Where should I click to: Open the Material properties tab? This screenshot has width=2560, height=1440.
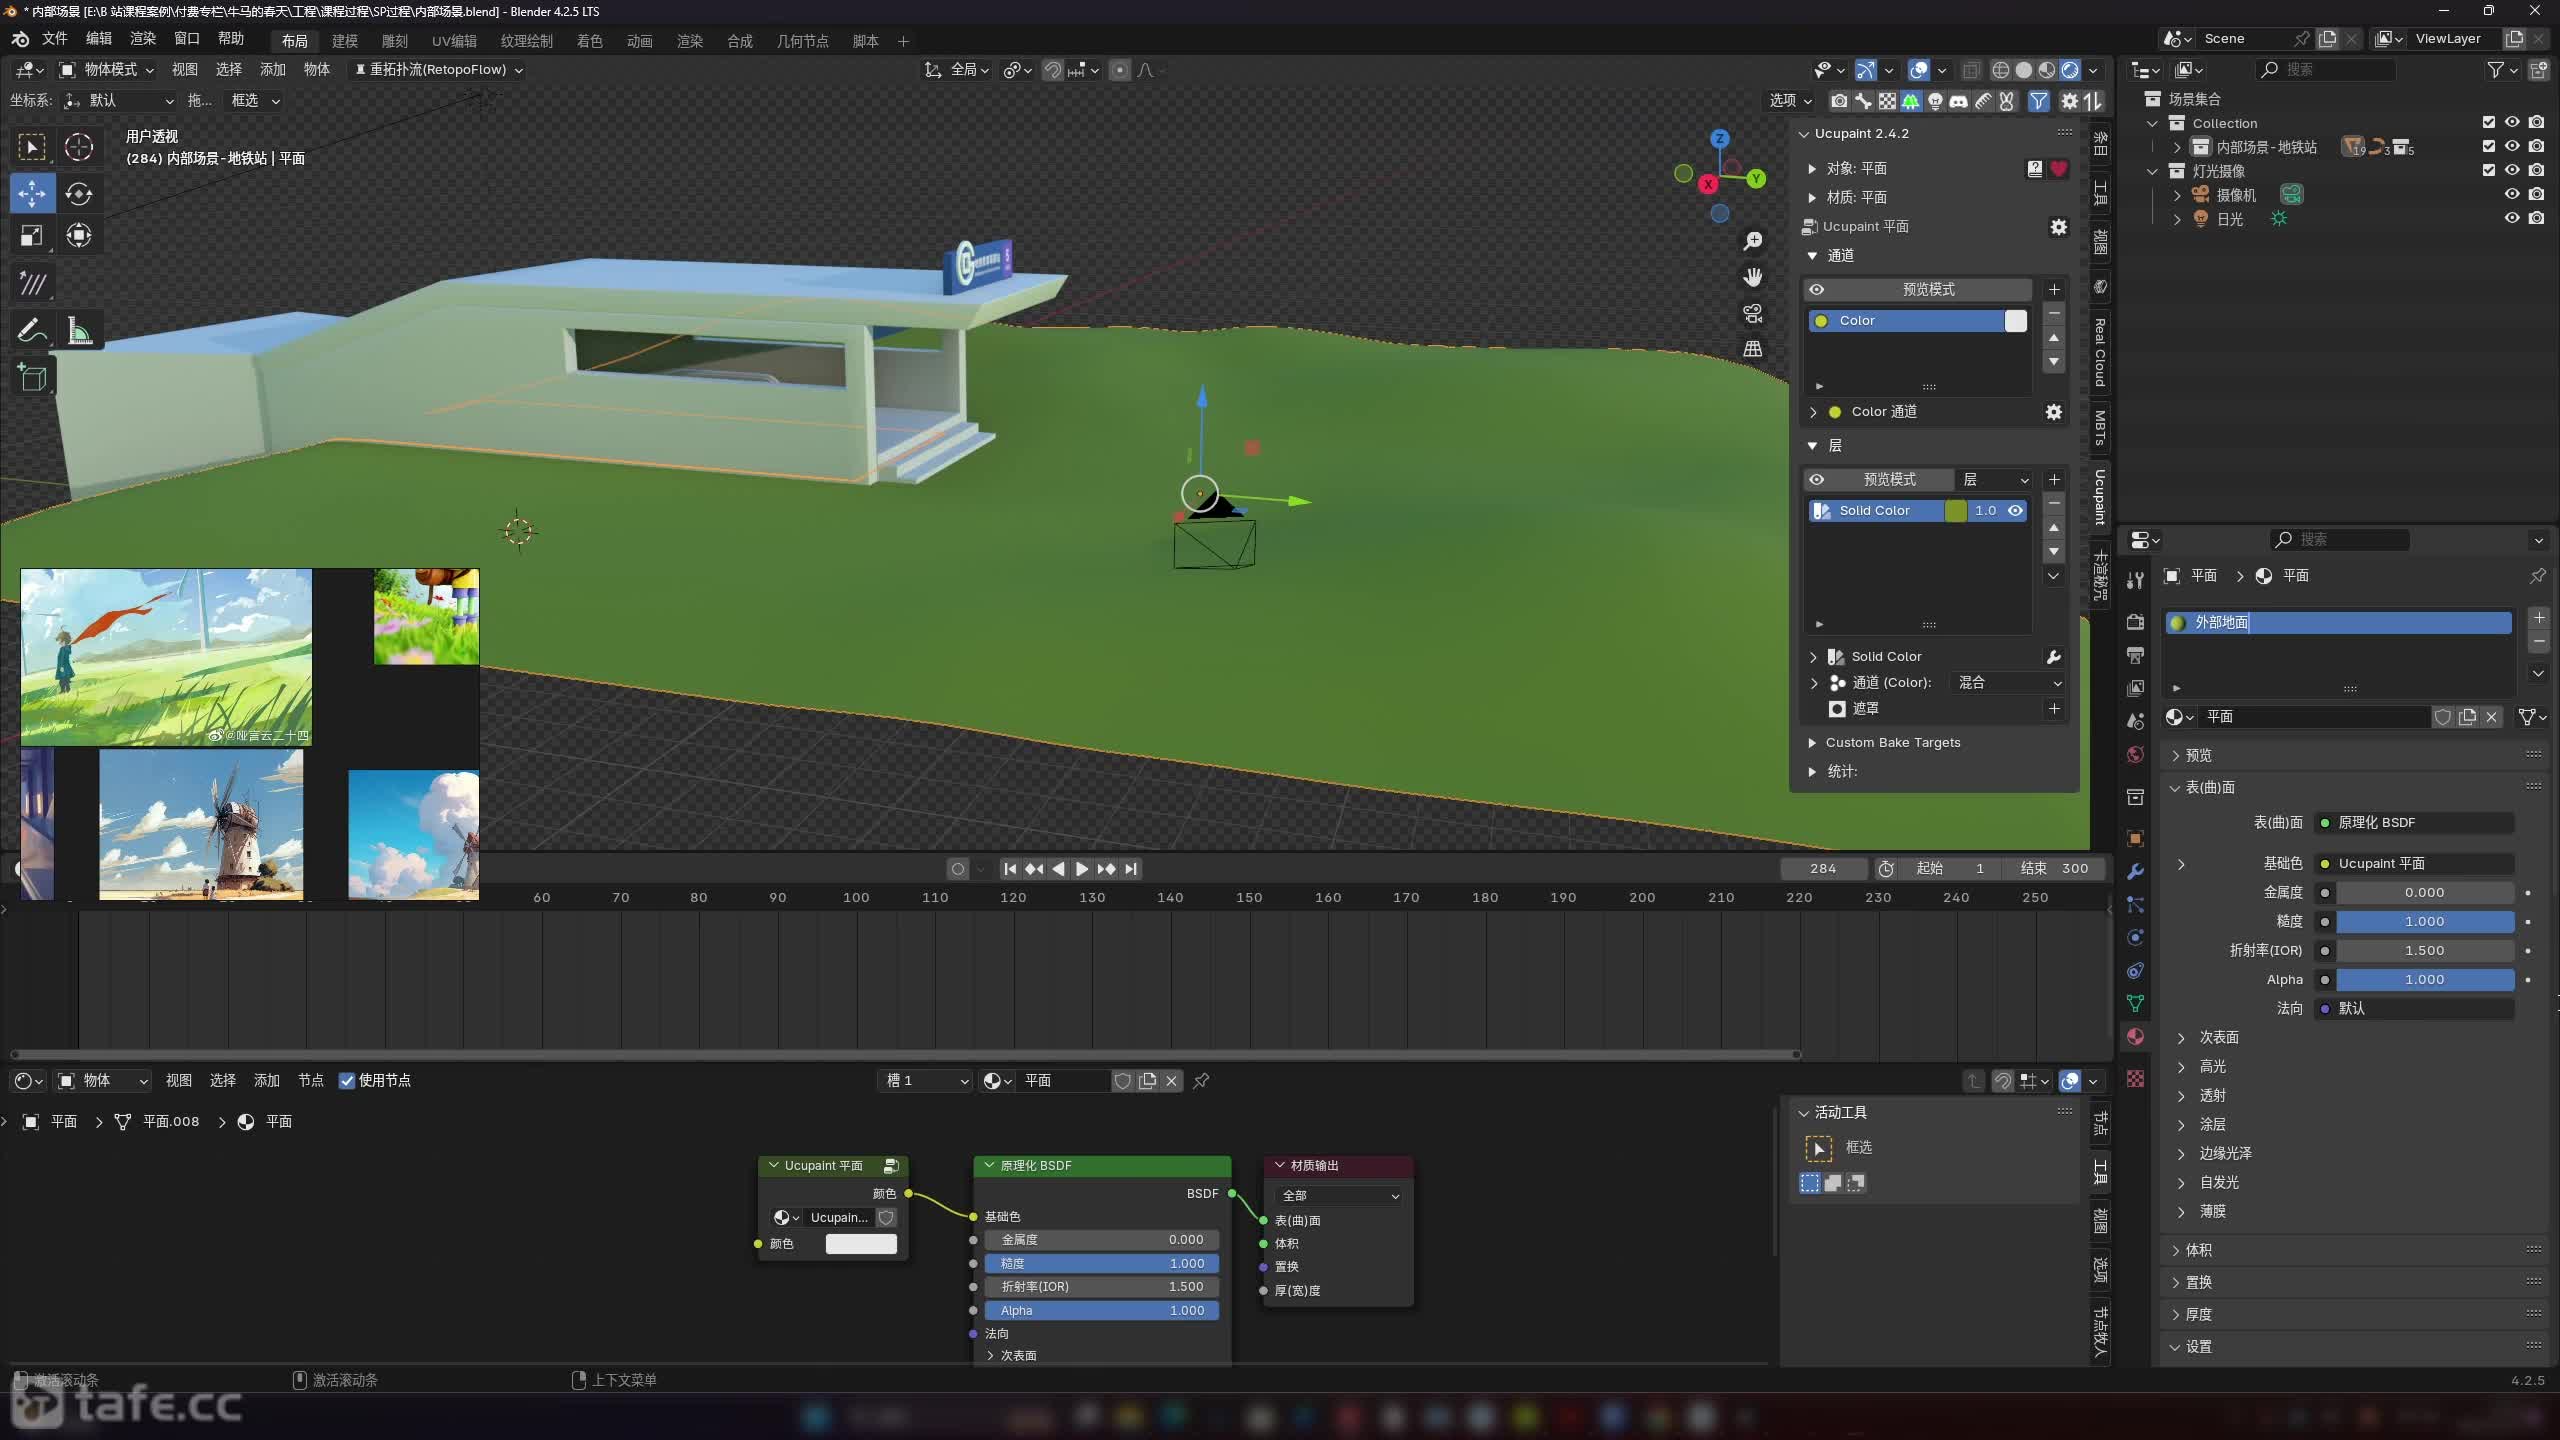click(x=2135, y=1036)
